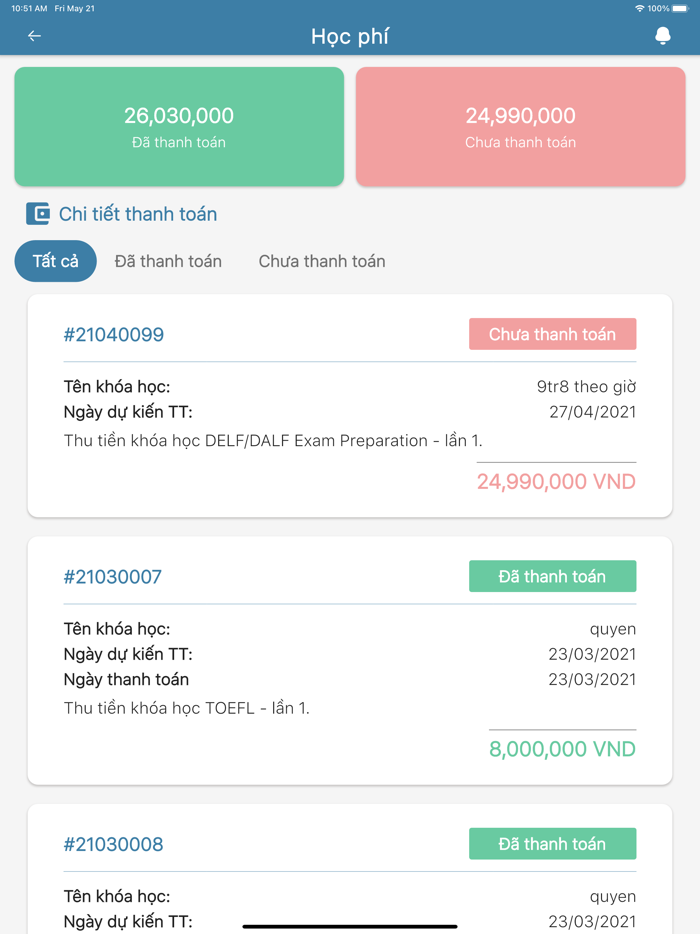Open invoice #21030007
Image resolution: width=700 pixels, height=934 pixels.
113,577
